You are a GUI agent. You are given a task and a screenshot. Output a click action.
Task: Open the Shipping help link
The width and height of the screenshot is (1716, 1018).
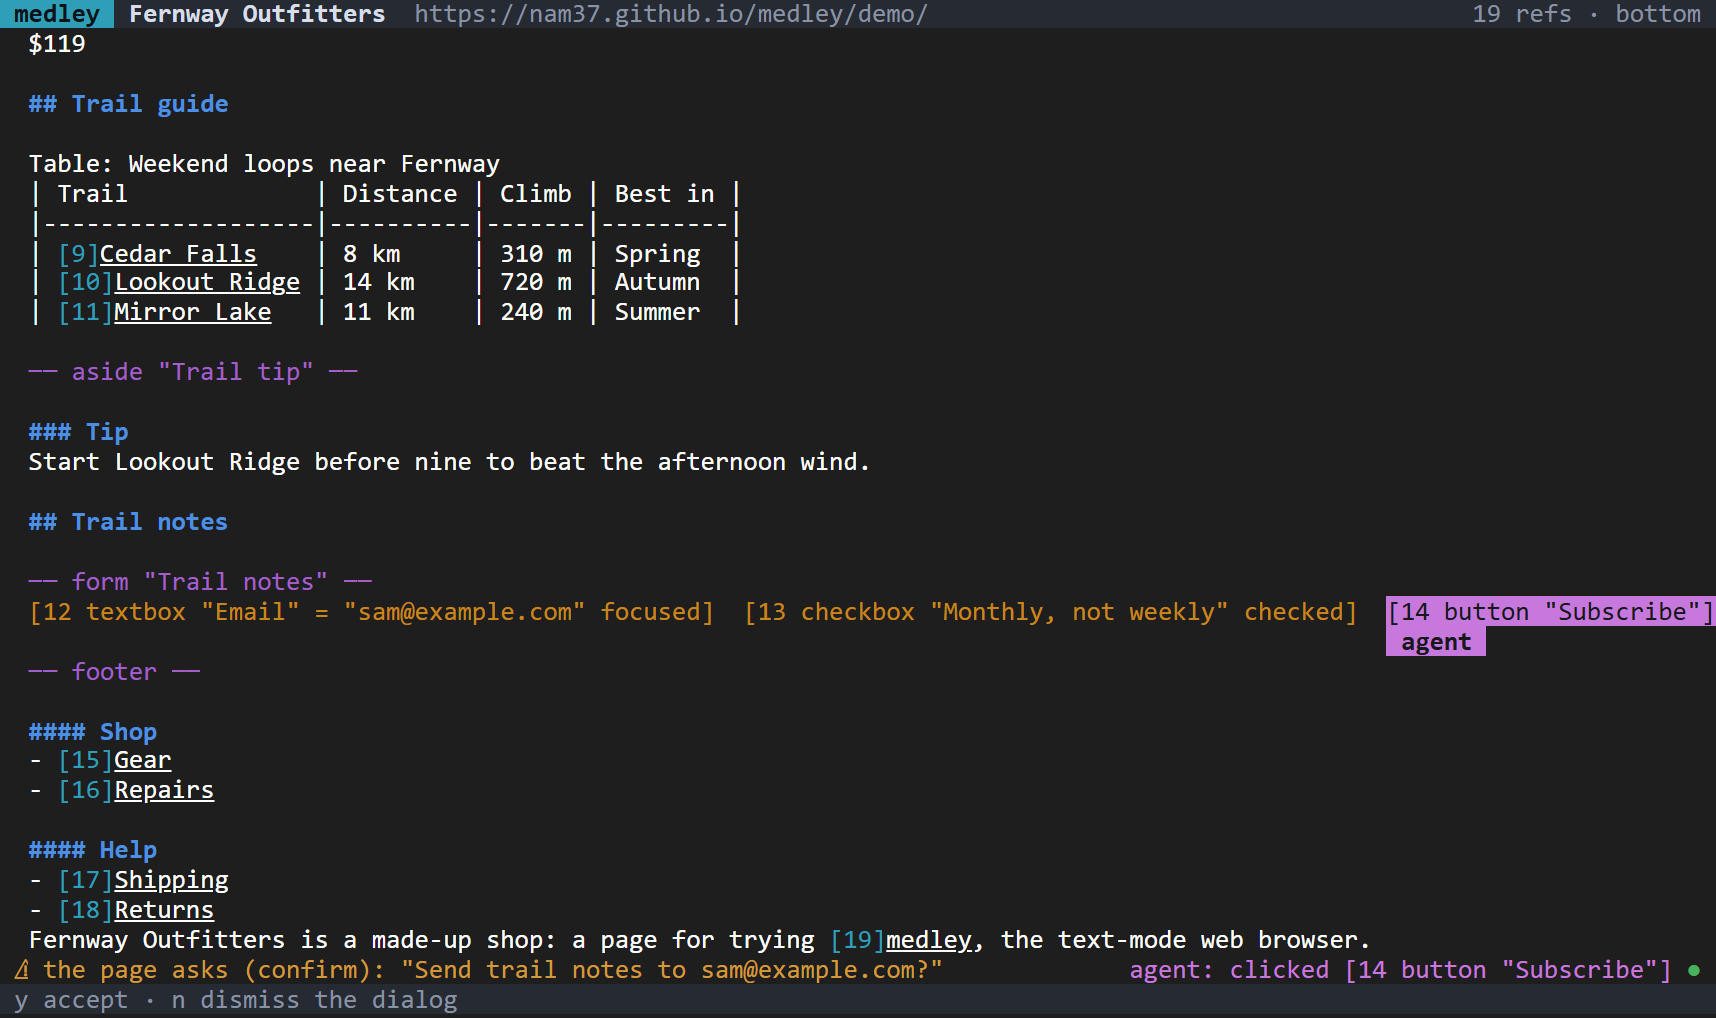click(171, 881)
